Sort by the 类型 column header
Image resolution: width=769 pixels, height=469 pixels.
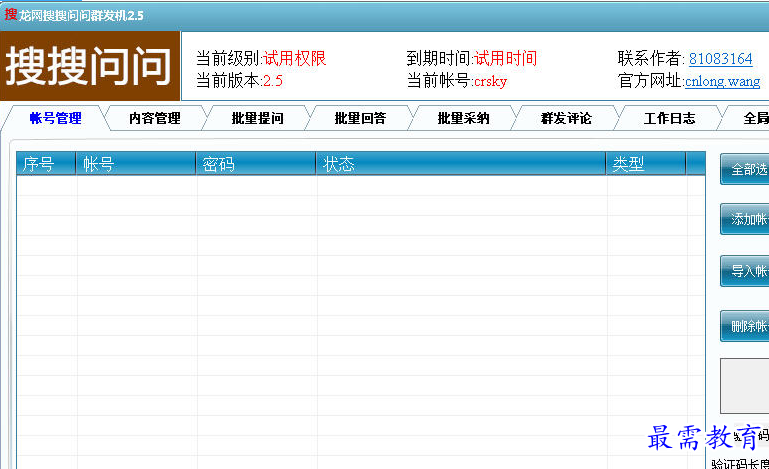tap(645, 163)
